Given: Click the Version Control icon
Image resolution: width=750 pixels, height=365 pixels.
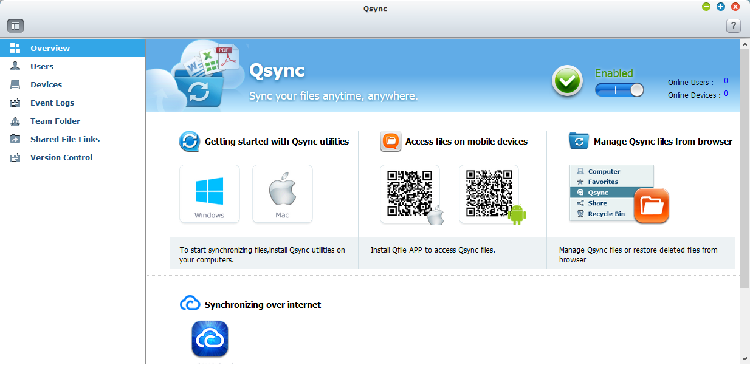Looking at the screenshot, I should [x=15, y=157].
